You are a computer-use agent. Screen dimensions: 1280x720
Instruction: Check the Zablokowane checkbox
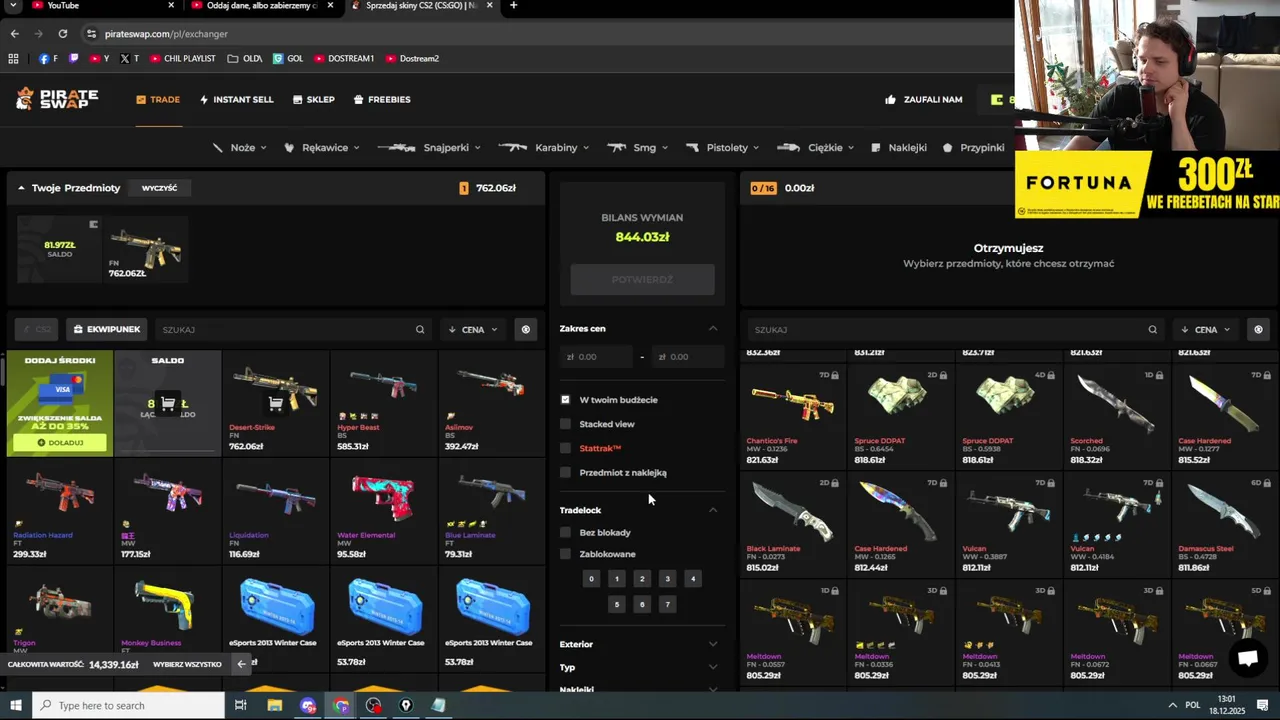pos(565,554)
